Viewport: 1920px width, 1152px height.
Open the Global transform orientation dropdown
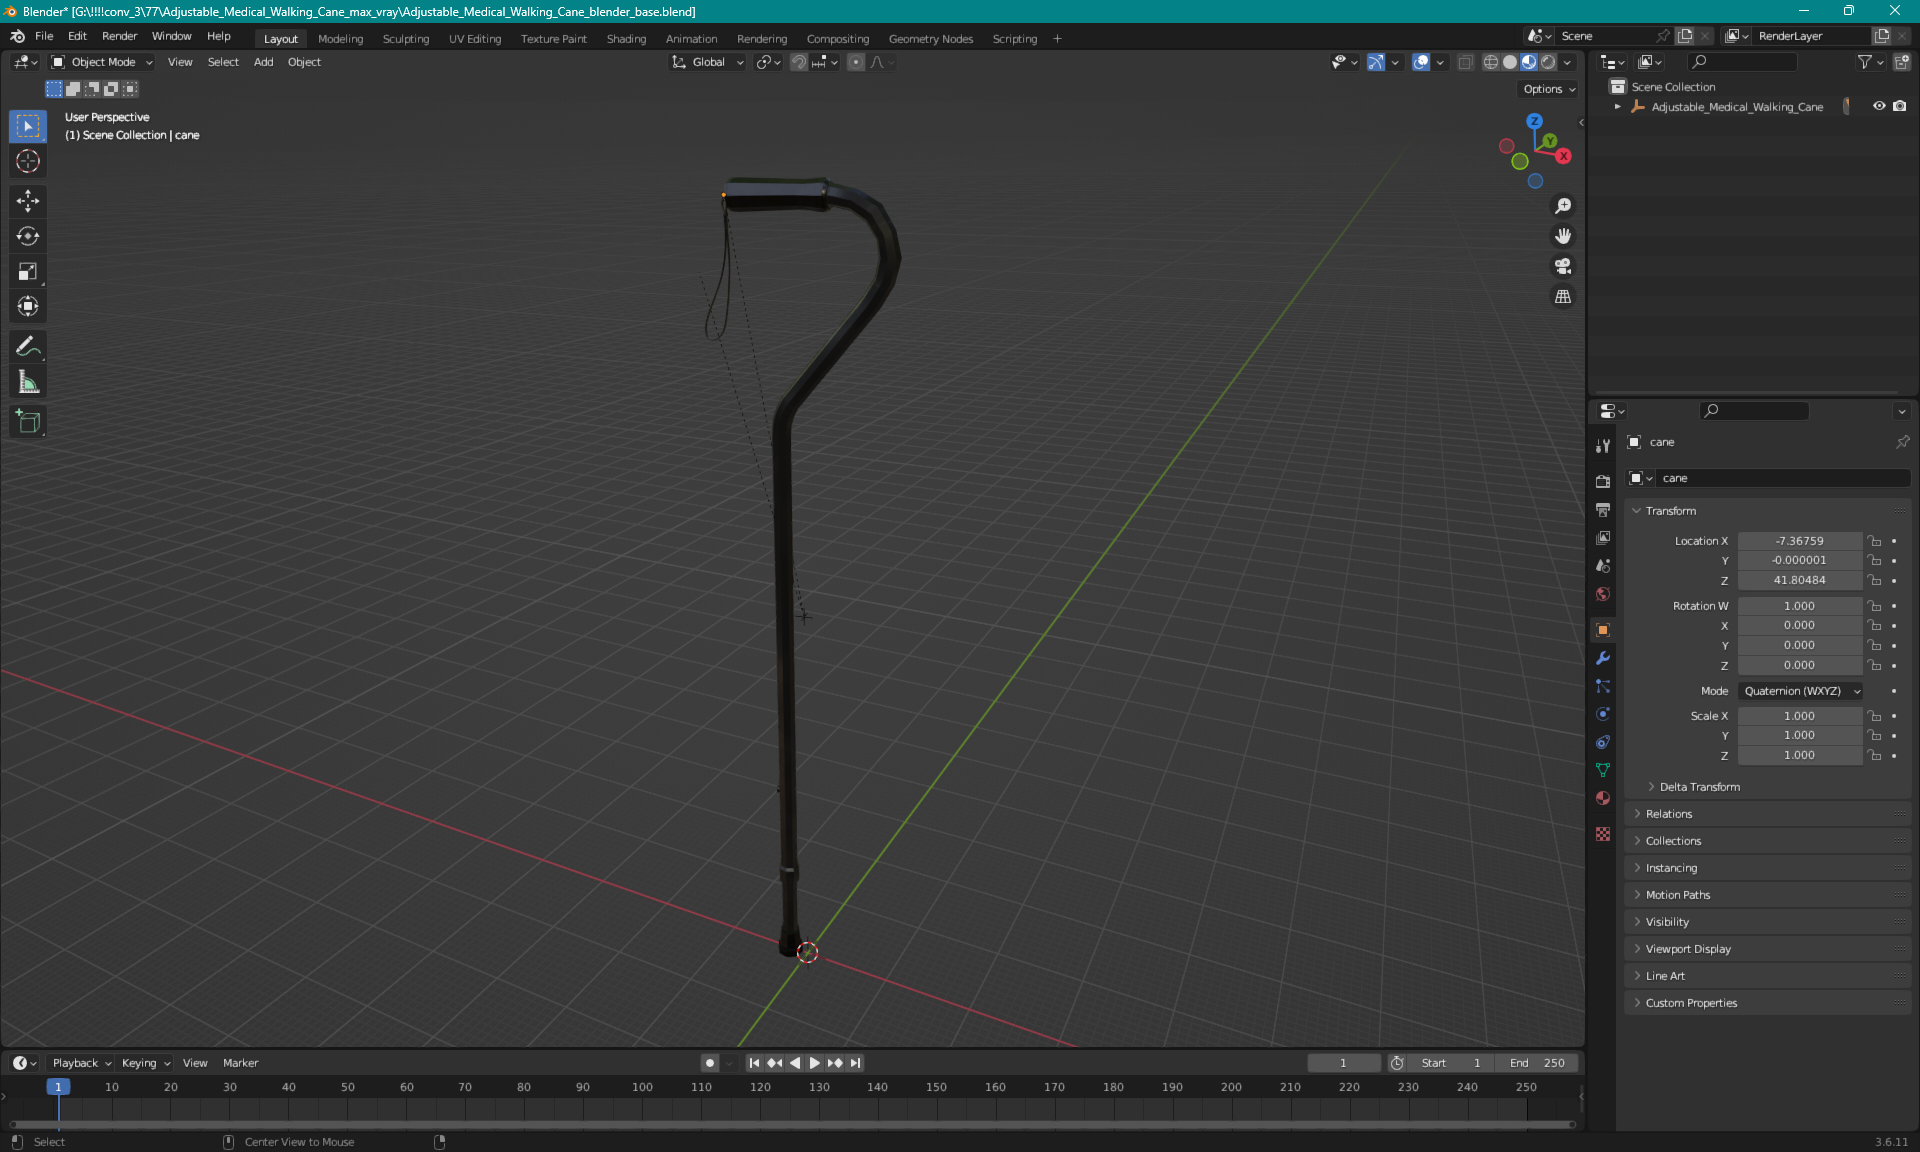[x=708, y=62]
